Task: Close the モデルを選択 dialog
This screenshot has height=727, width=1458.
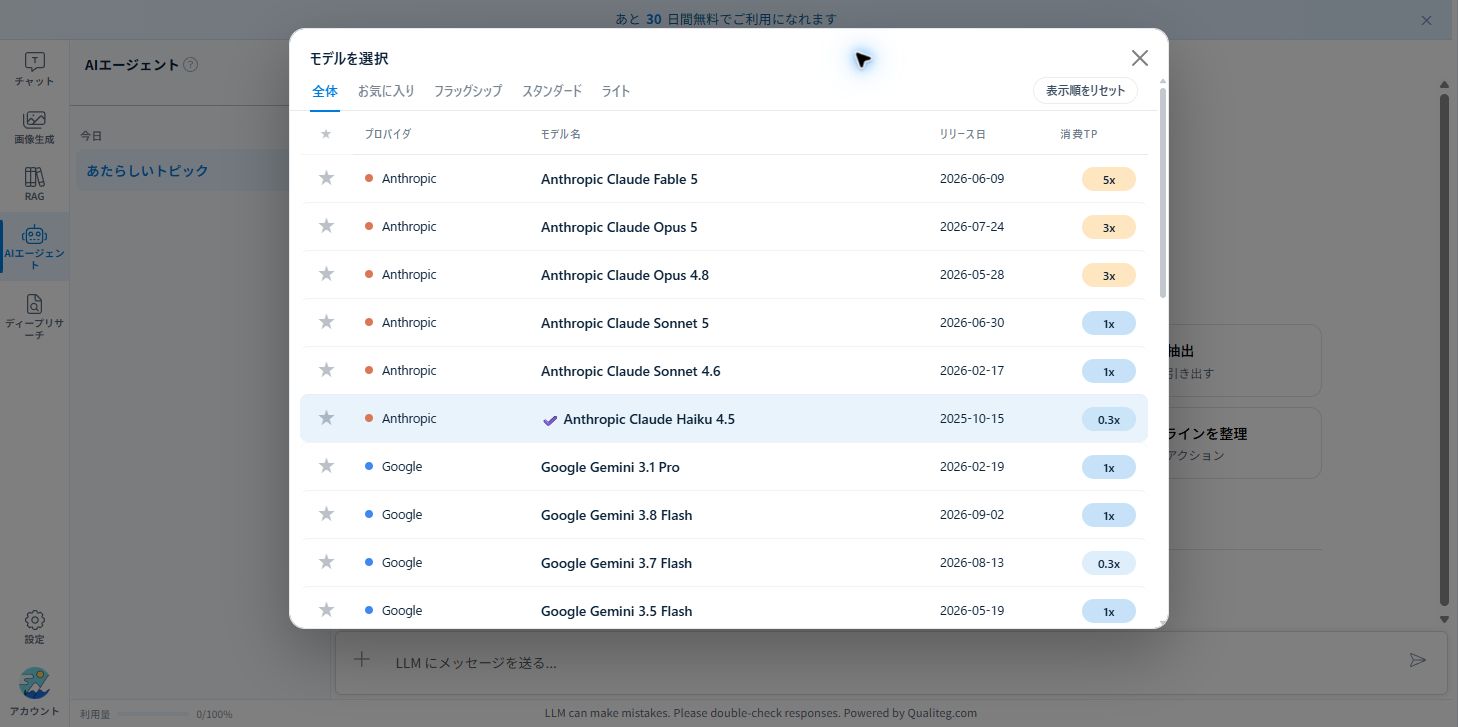Action: [1139, 58]
